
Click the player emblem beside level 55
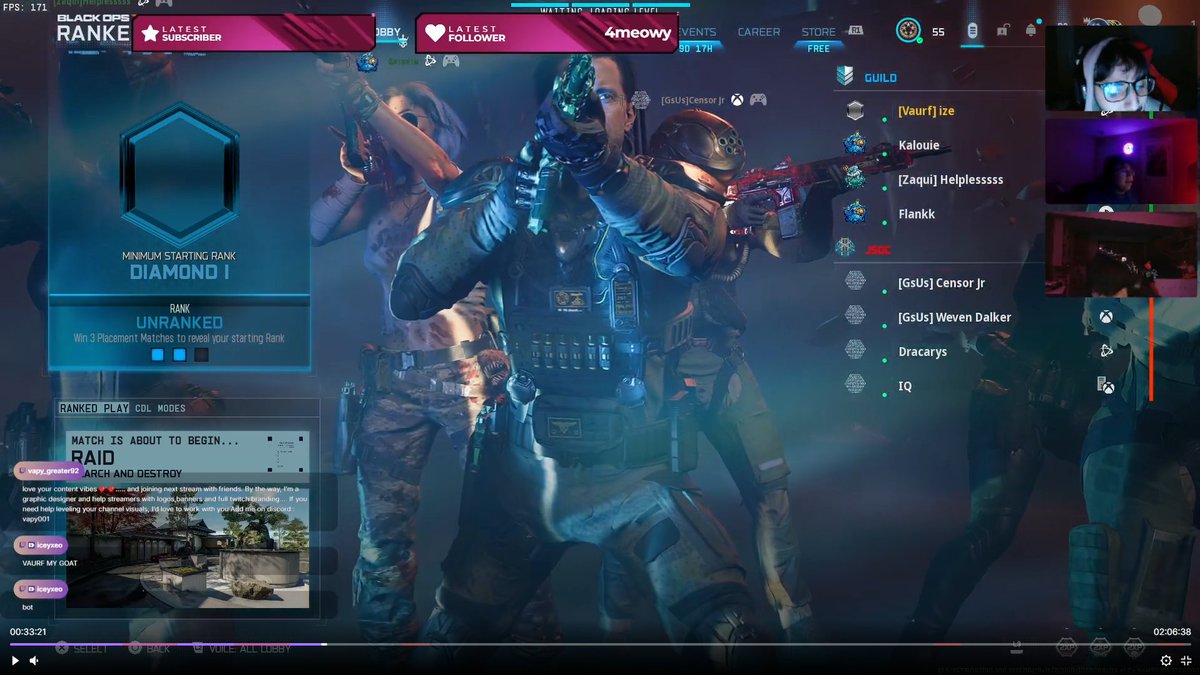(x=908, y=31)
